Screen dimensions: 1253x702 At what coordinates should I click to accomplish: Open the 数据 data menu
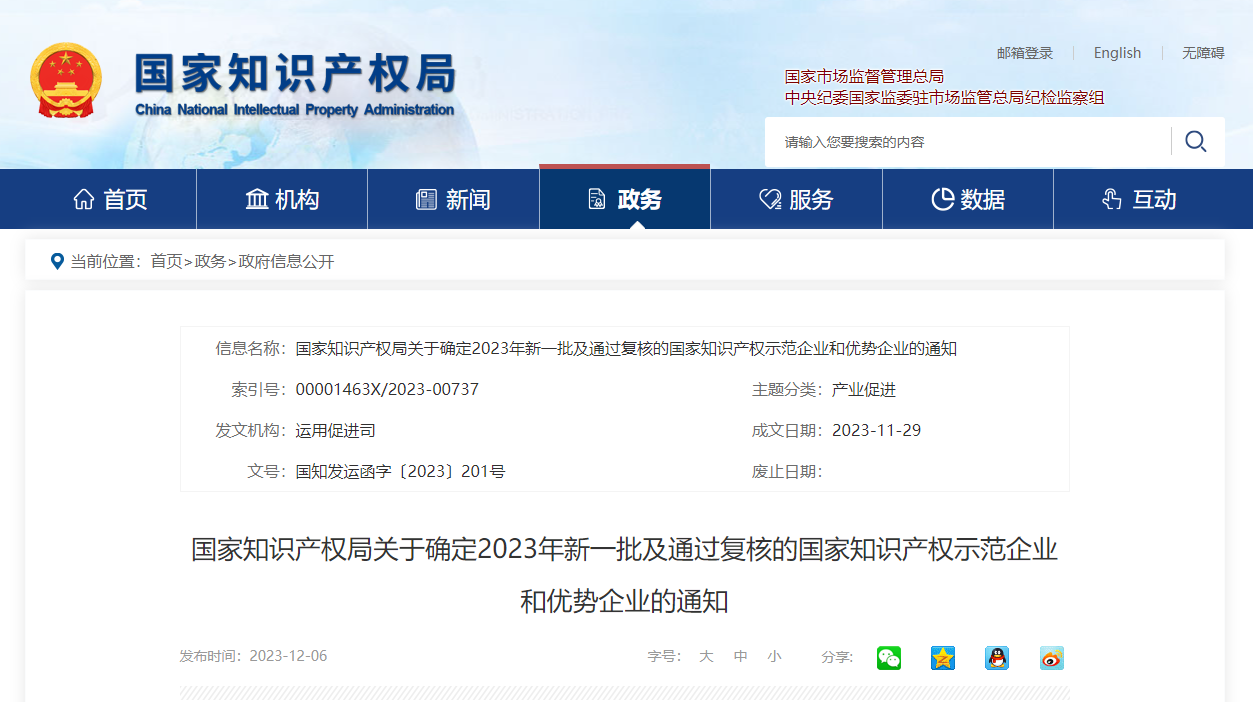click(x=968, y=199)
